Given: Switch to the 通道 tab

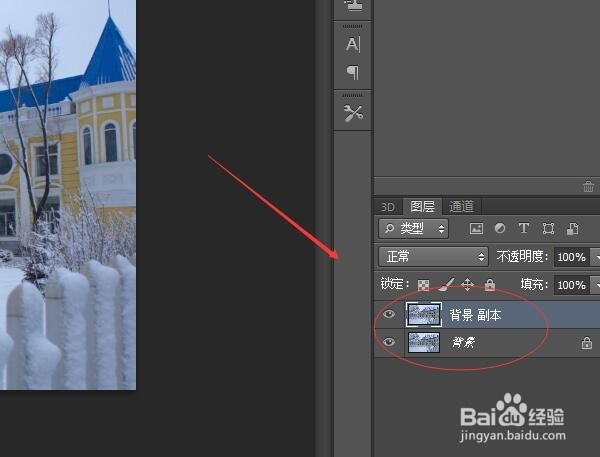Looking at the screenshot, I should [461, 207].
